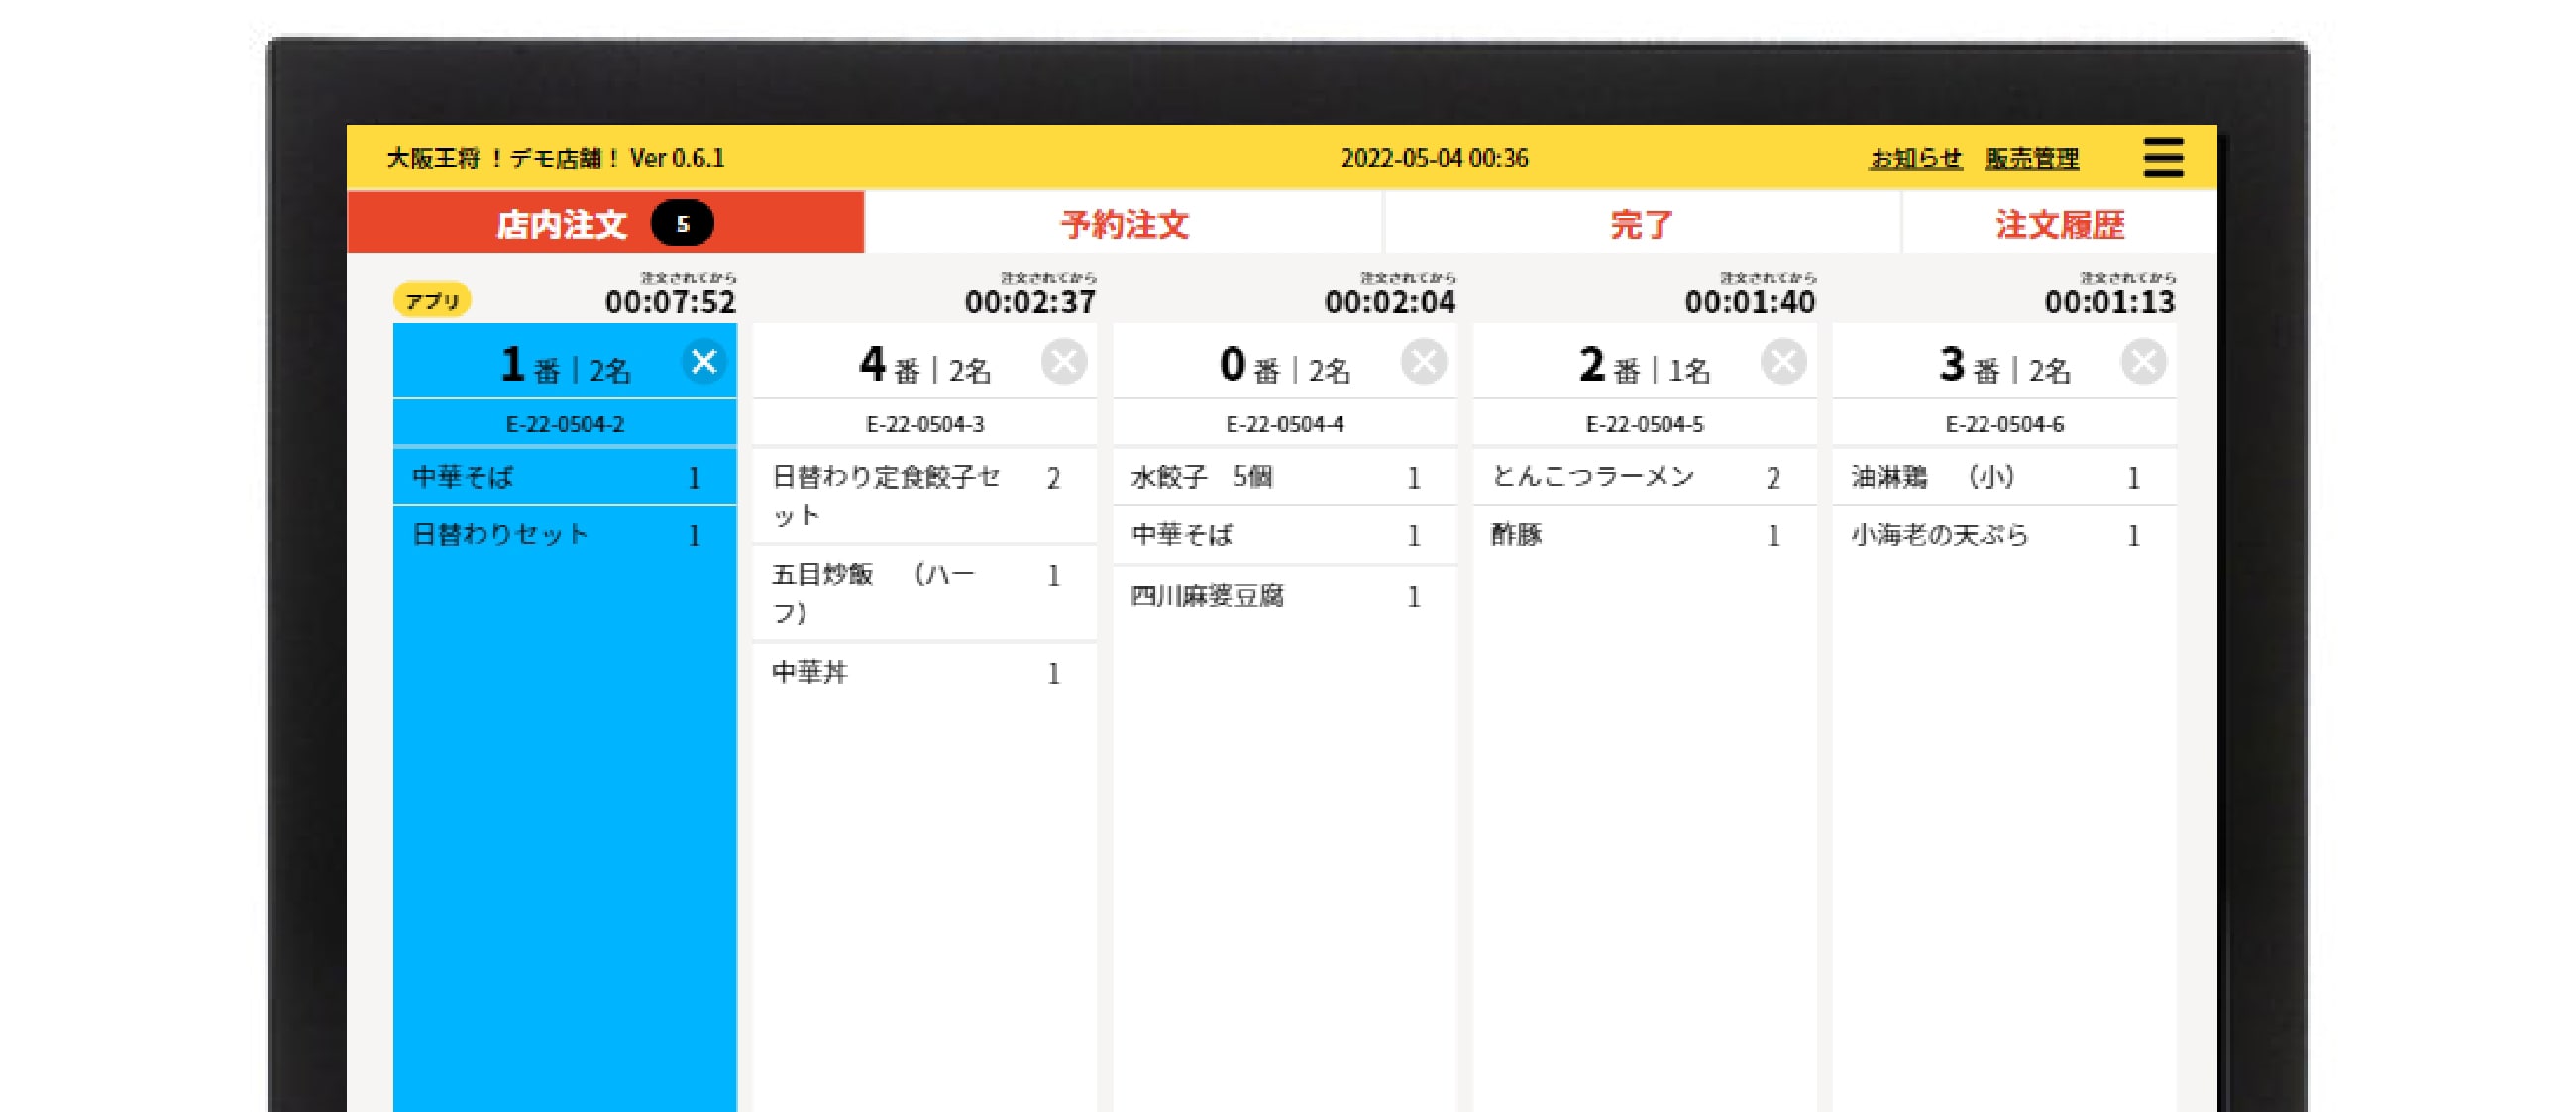Open the hamburger menu icon
2576x1112 pixels.
point(2162,158)
